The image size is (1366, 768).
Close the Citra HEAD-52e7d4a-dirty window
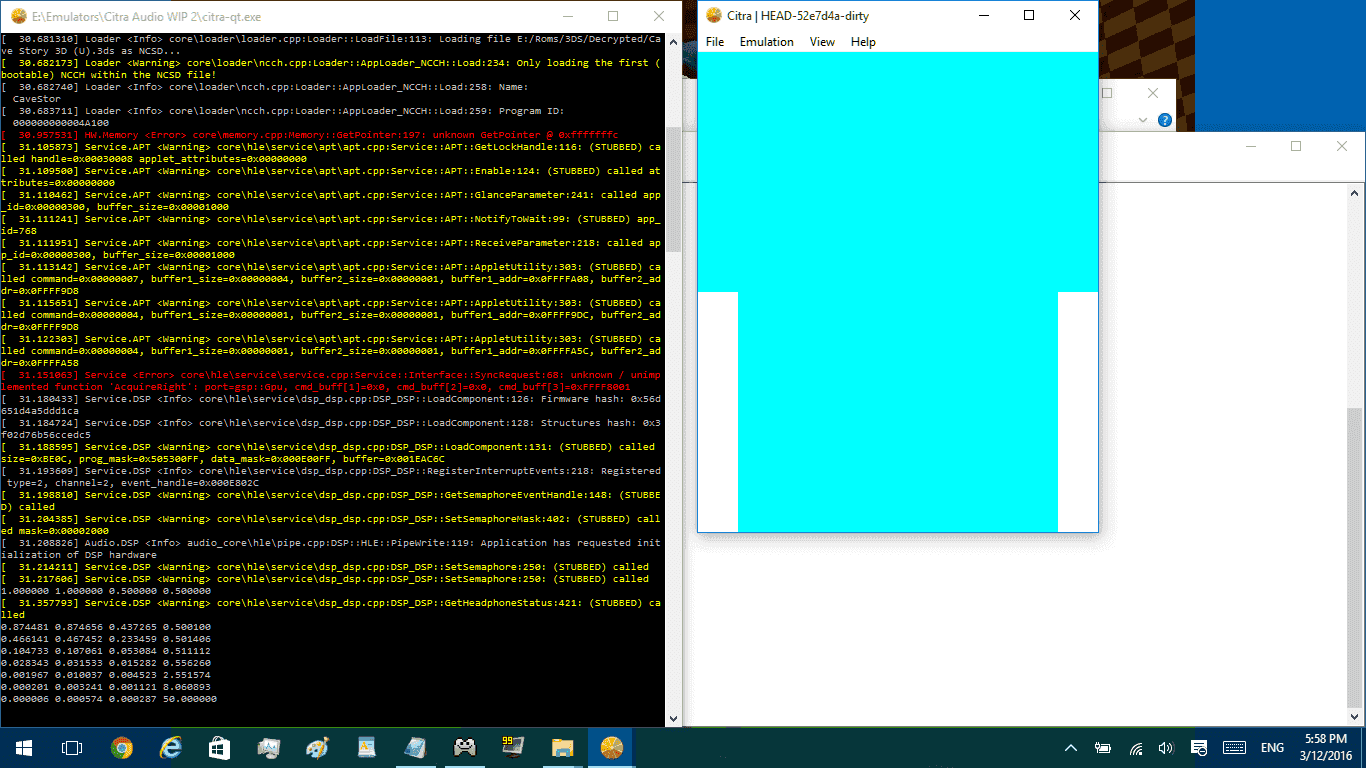pos(1075,15)
